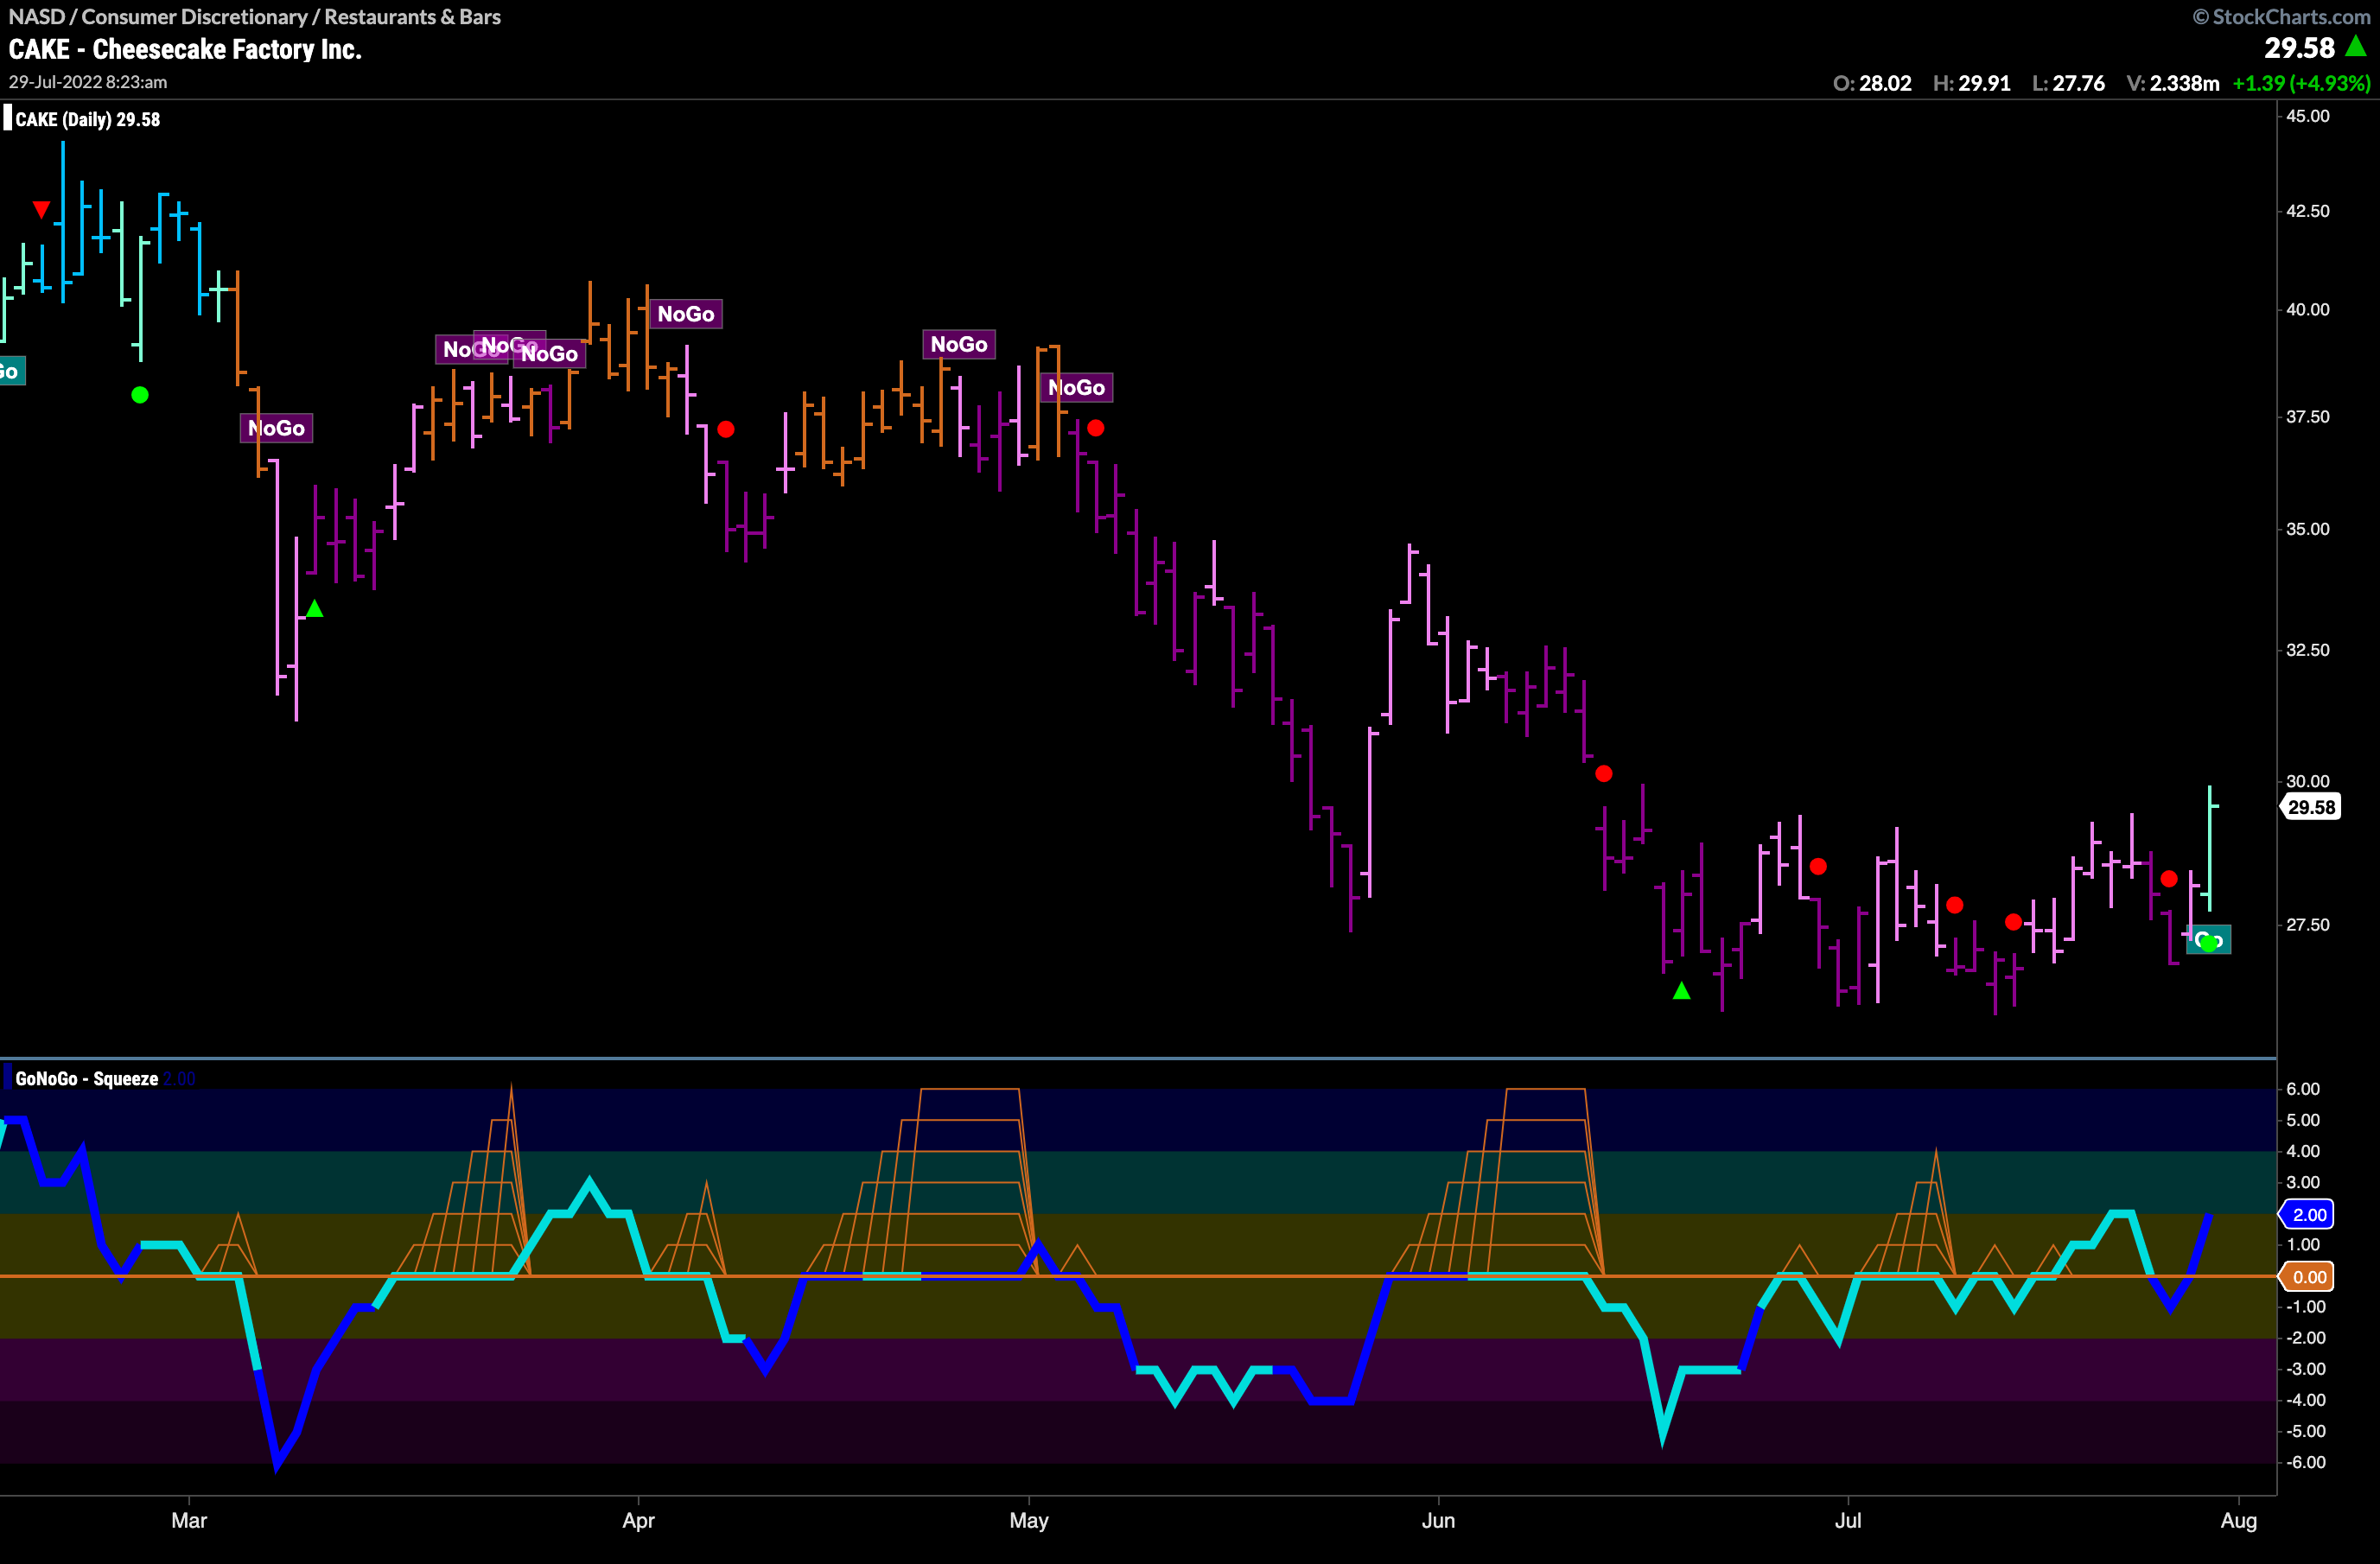This screenshot has width=2380, height=1564.
Task: Click the Jun label on the date axis
Action: (x=1438, y=1520)
